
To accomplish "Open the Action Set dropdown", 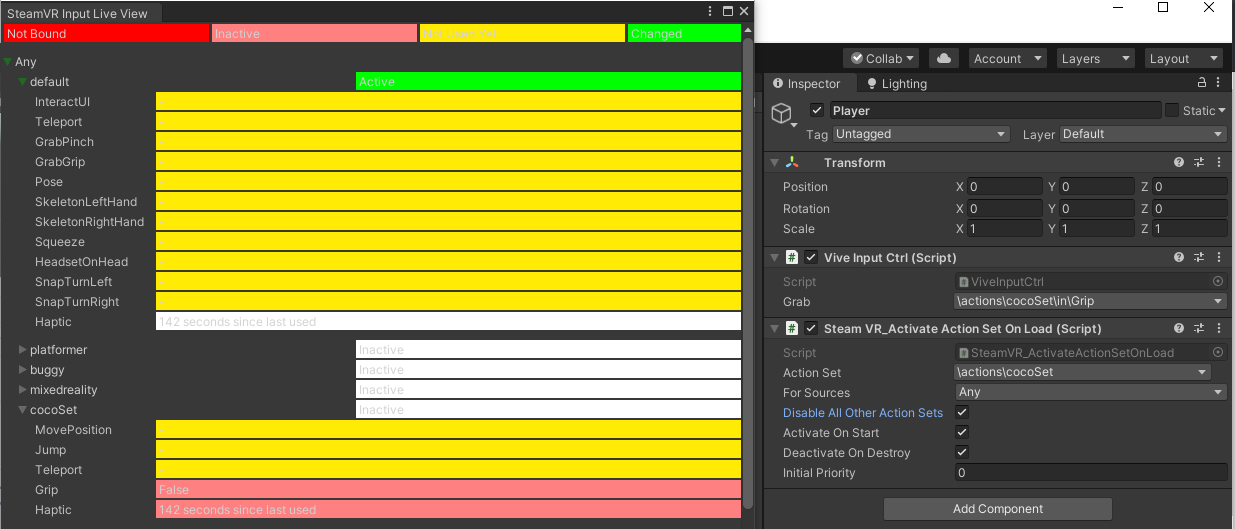I will tap(1083, 372).
